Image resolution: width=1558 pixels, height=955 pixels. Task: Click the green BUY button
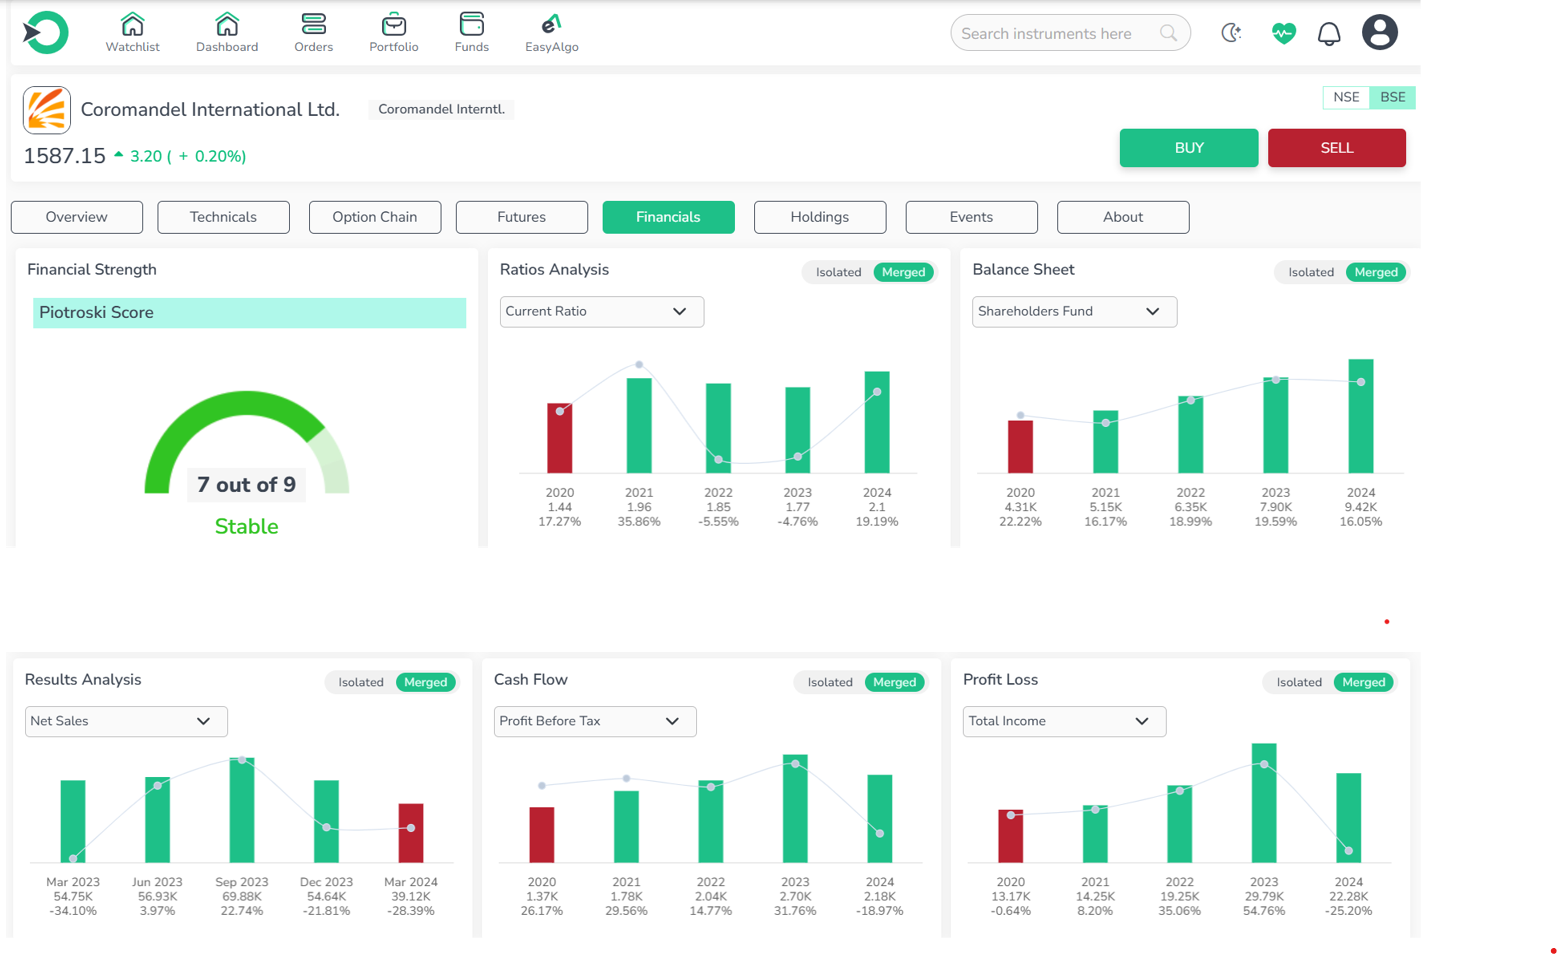tap(1189, 148)
